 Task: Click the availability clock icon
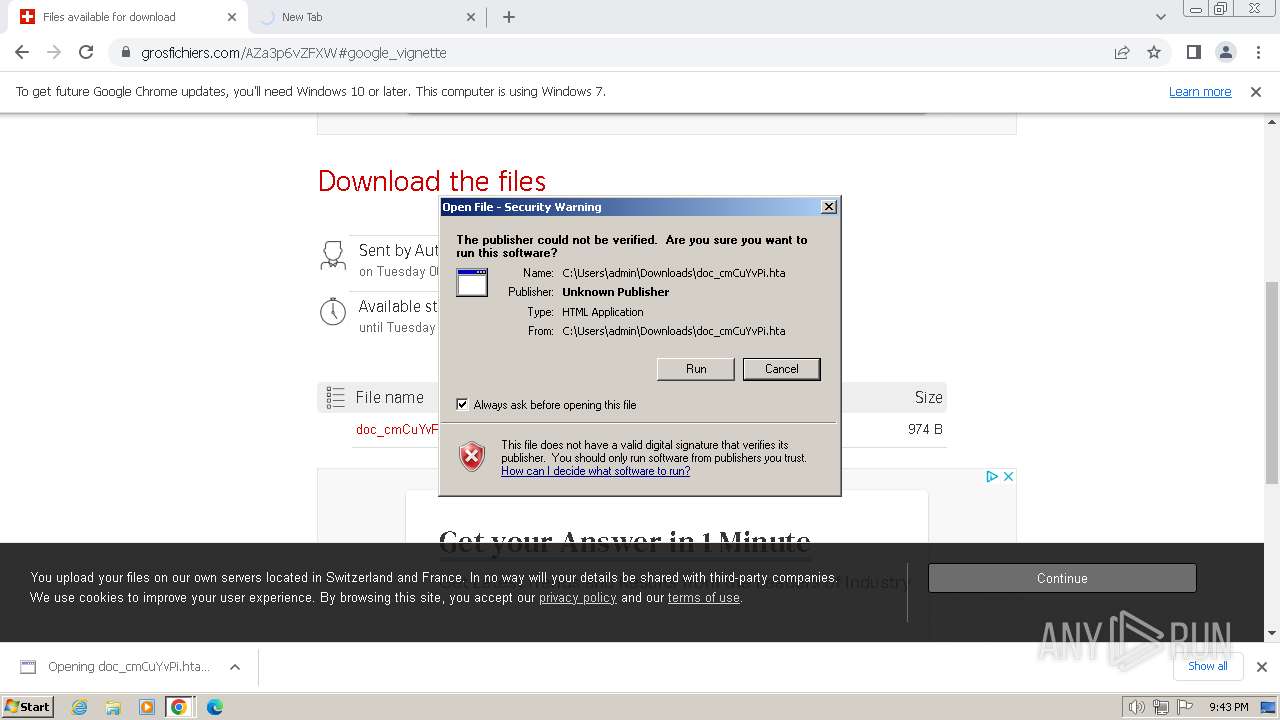click(x=333, y=311)
